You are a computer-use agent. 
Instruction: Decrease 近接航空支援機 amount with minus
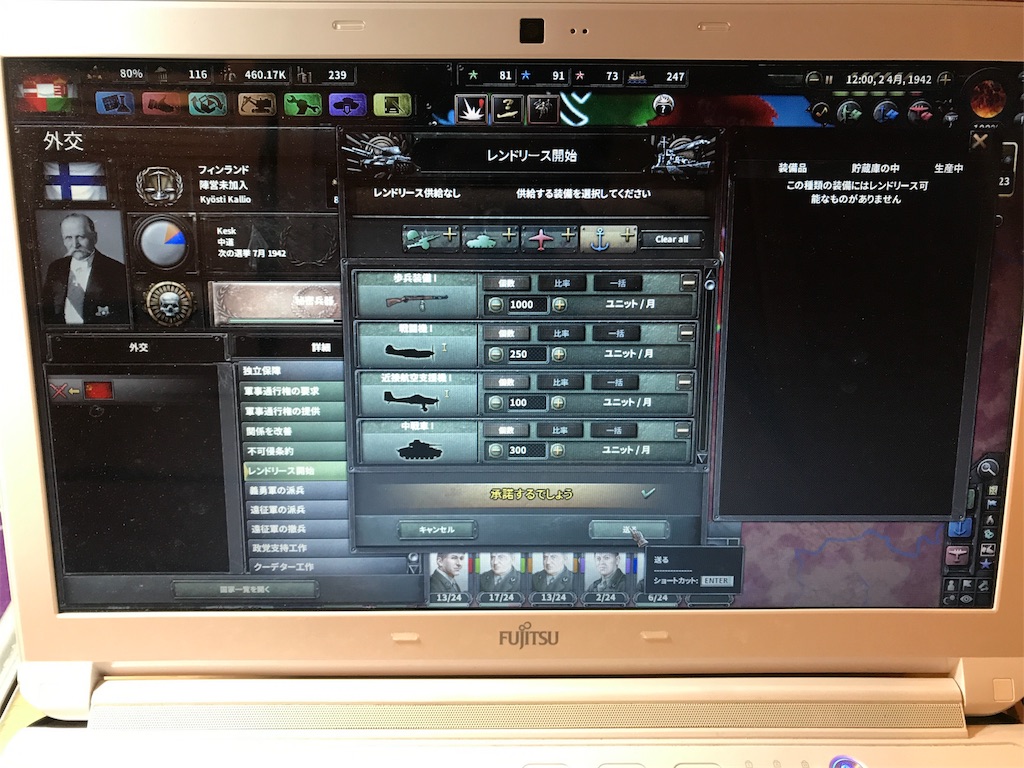click(496, 403)
